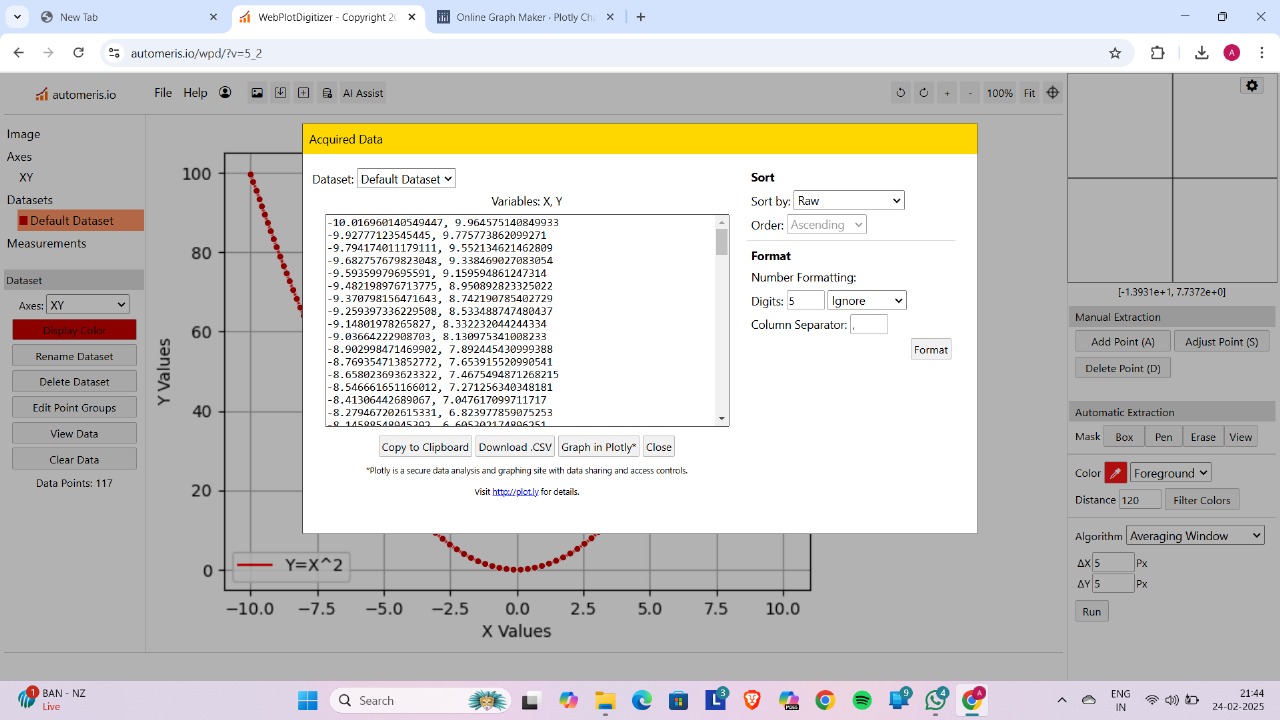Copy acquired data to clipboard

(424, 446)
